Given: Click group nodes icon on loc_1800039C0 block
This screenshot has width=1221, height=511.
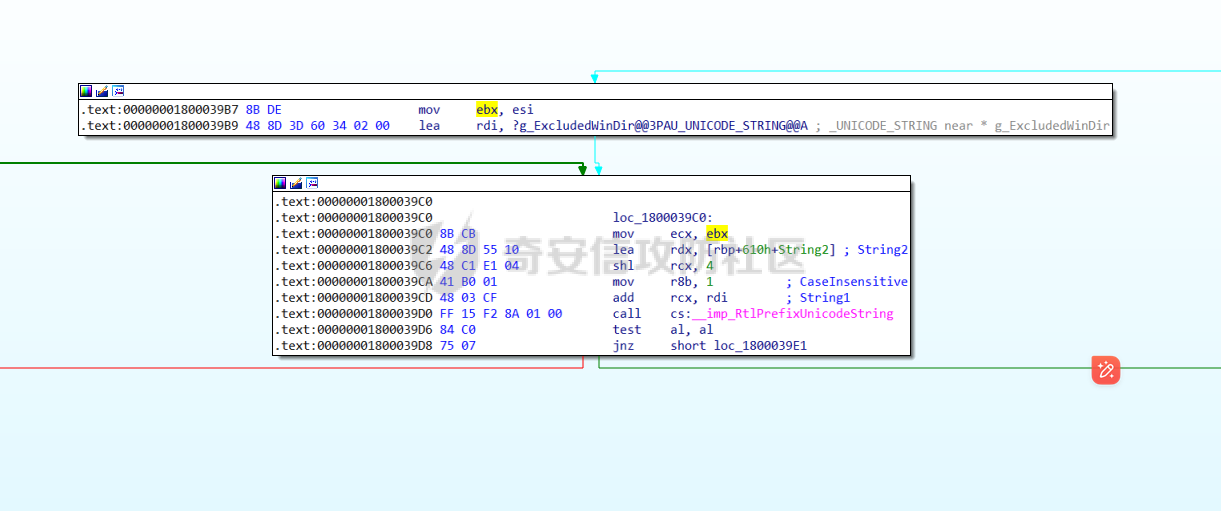Looking at the screenshot, I should coord(312,183).
